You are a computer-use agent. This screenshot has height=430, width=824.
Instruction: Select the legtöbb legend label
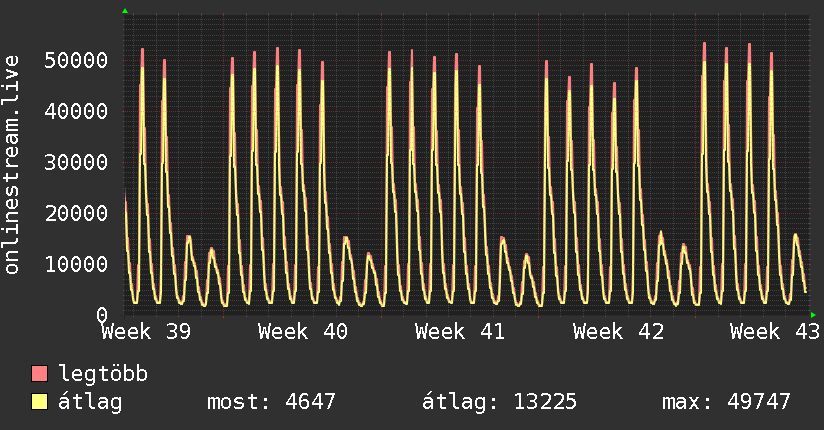point(103,374)
